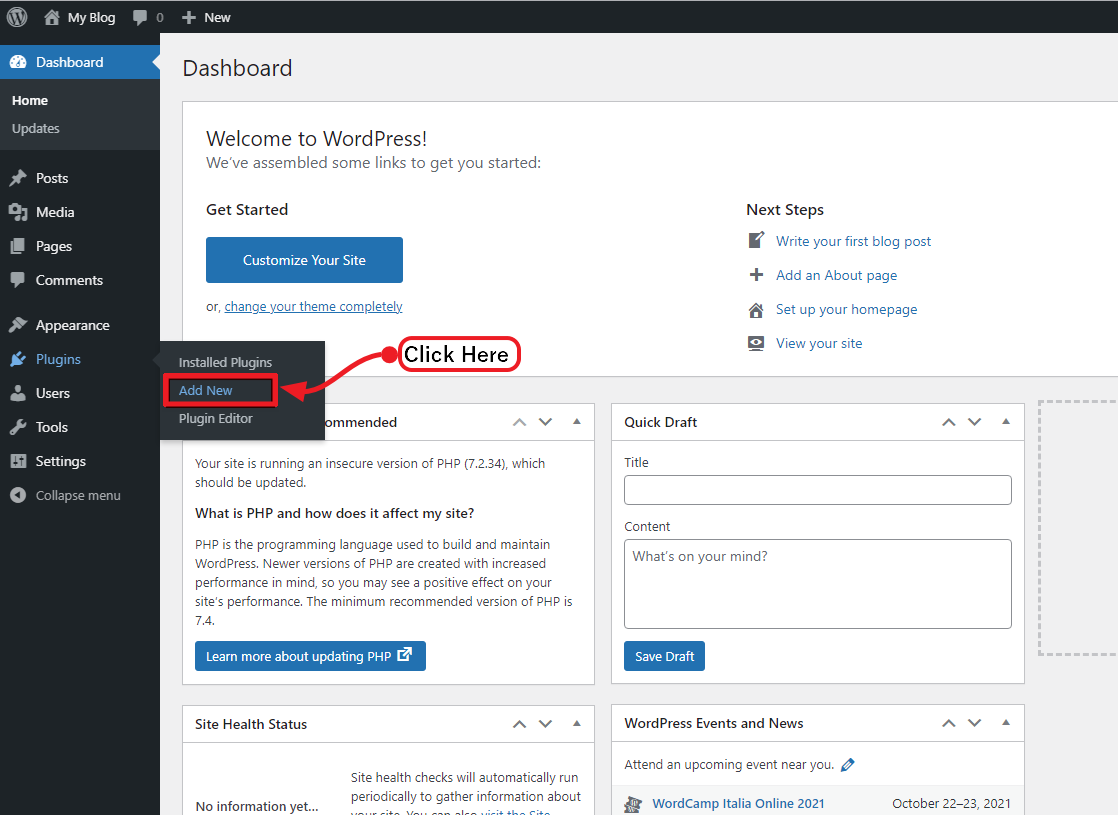
Task: Click the My Blog home icon
Action: click(51, 17)
